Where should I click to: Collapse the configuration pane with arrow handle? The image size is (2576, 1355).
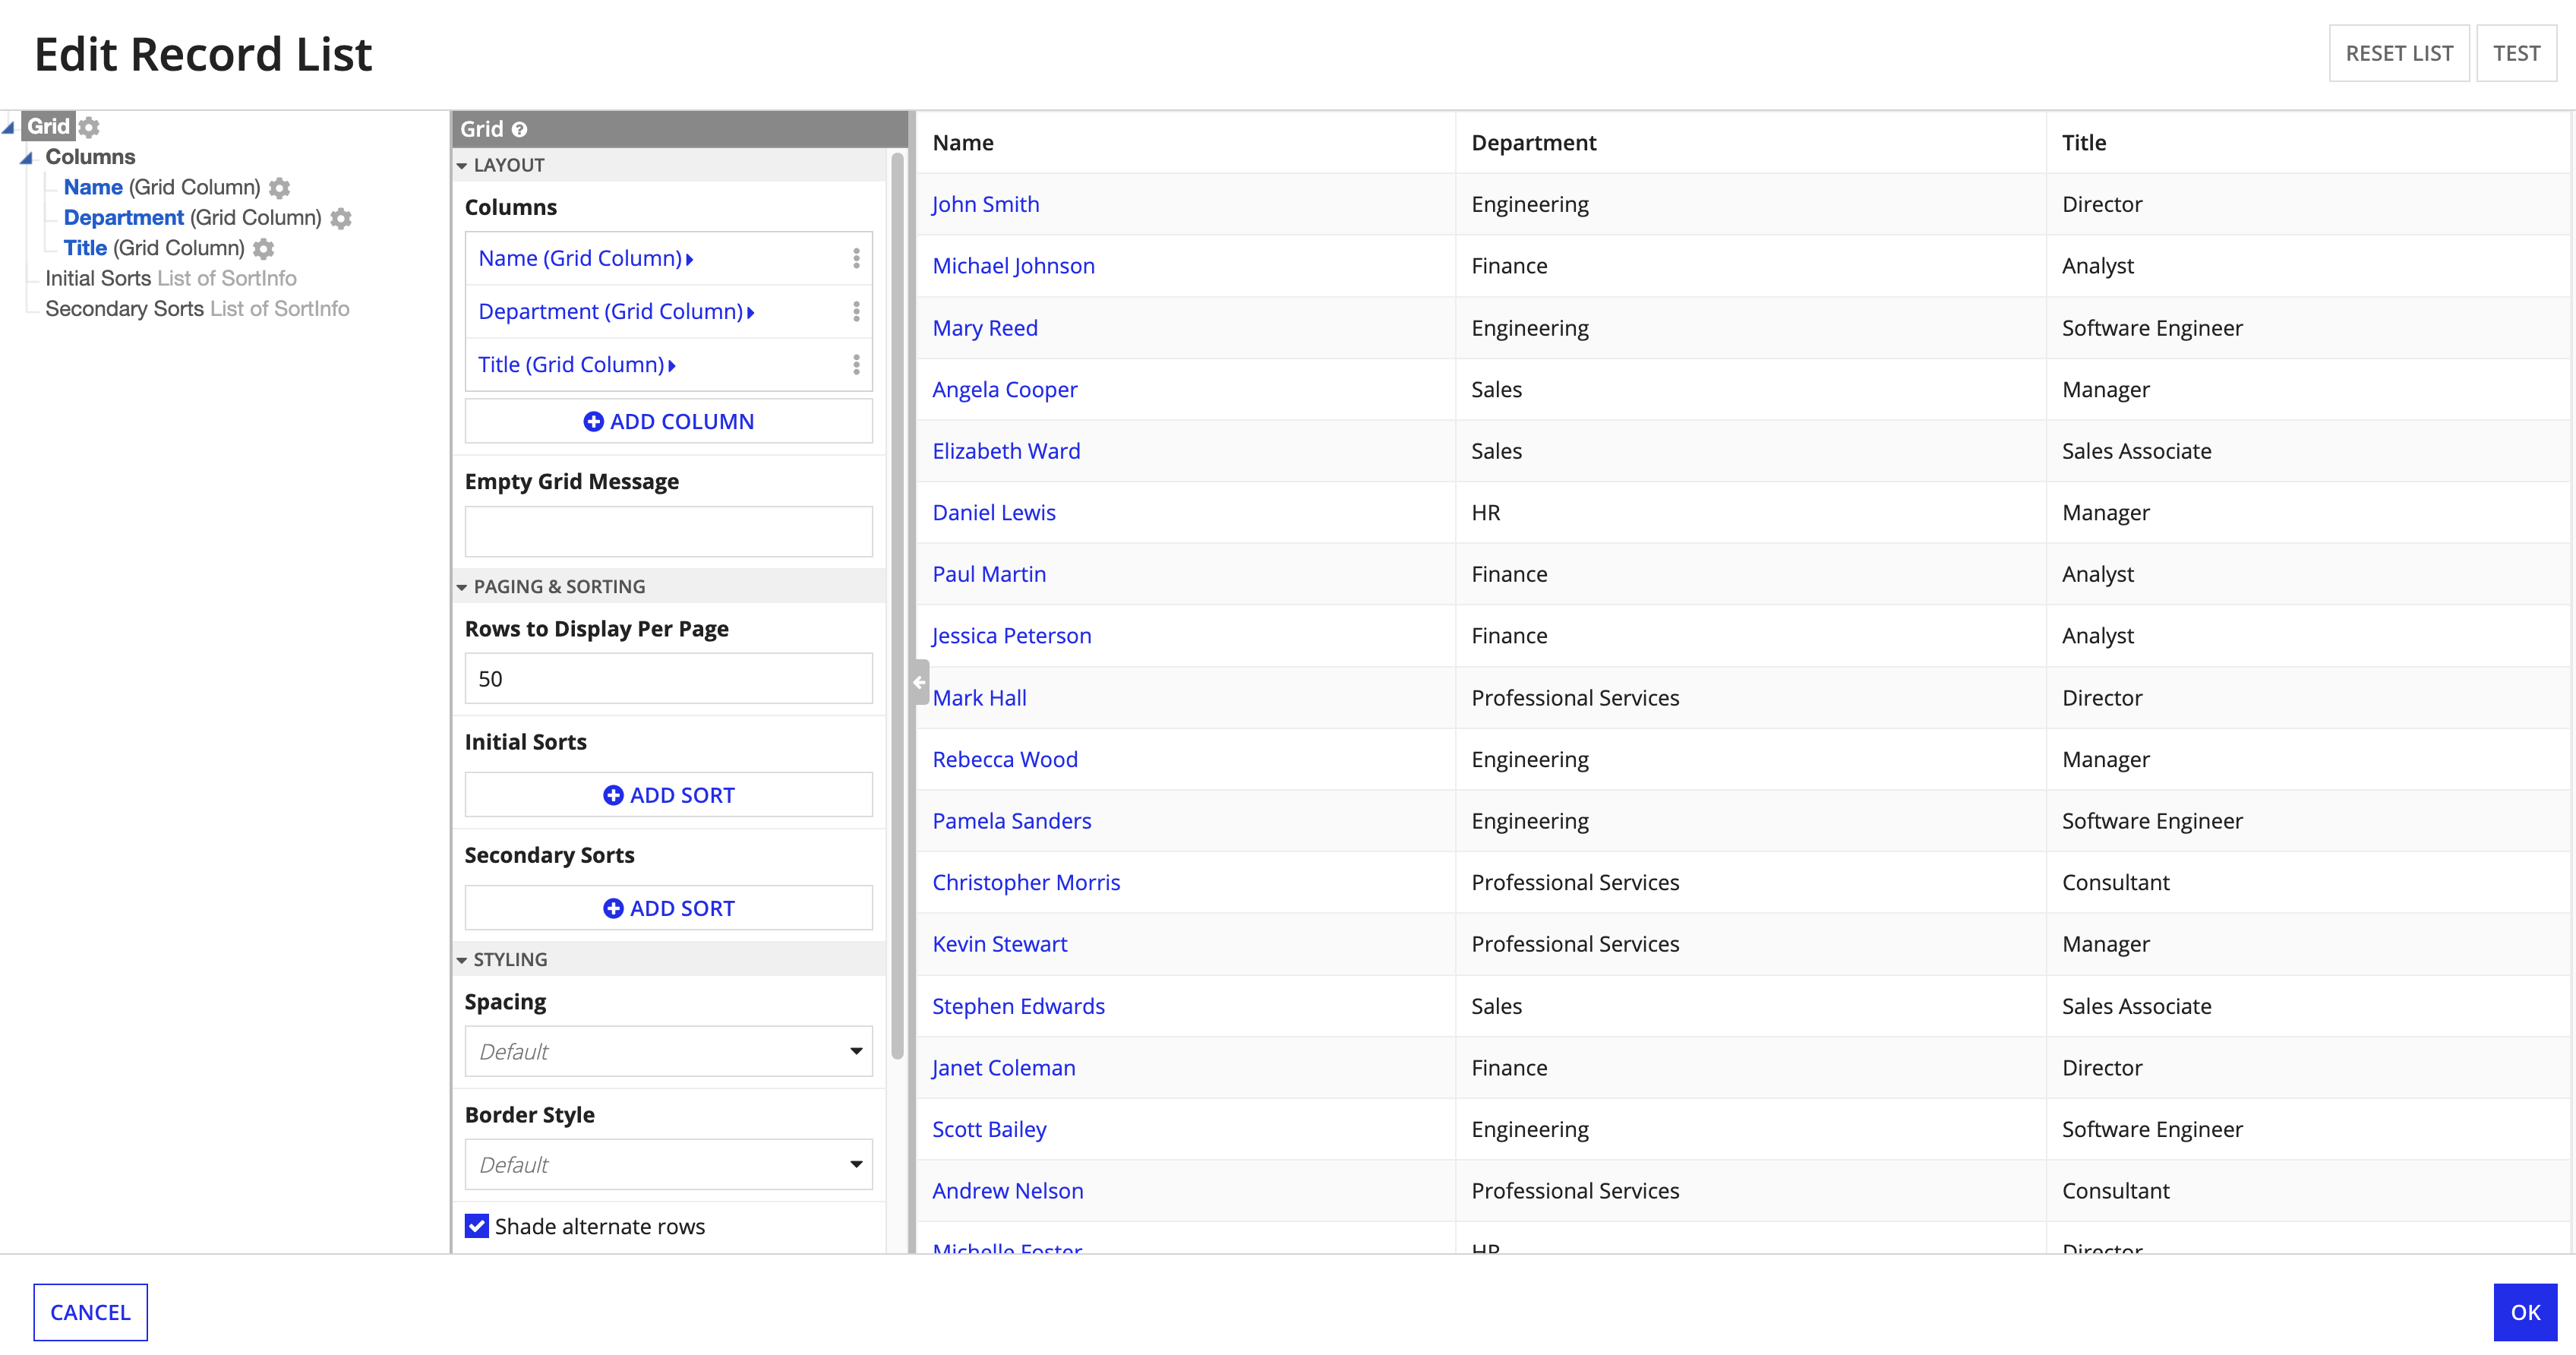click(920, 683)
